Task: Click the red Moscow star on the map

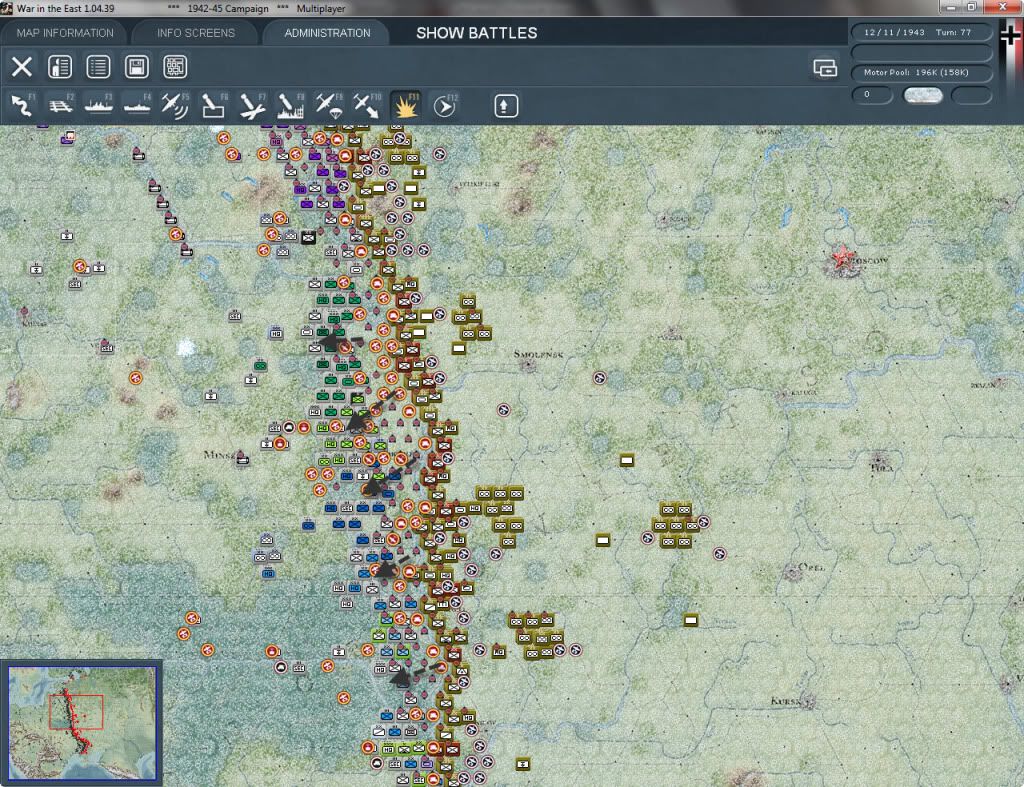Action: click(x=842, y=256)
